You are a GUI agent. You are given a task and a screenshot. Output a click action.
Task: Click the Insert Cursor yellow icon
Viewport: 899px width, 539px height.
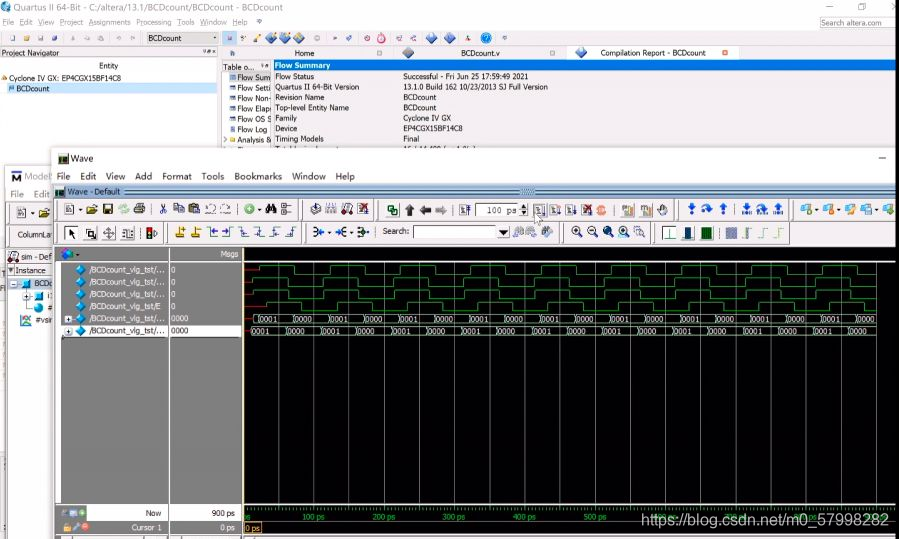point(180,232)
